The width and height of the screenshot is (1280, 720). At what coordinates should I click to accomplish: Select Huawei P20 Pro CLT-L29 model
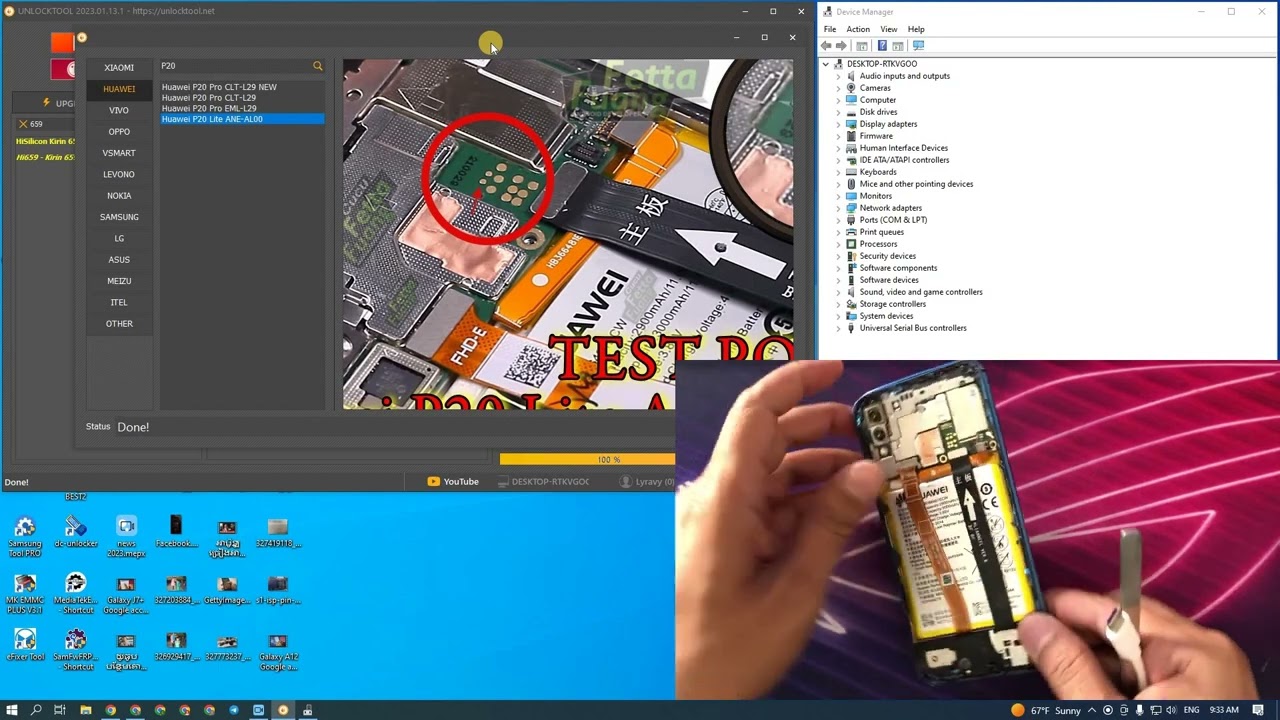[x=208, y=98]
